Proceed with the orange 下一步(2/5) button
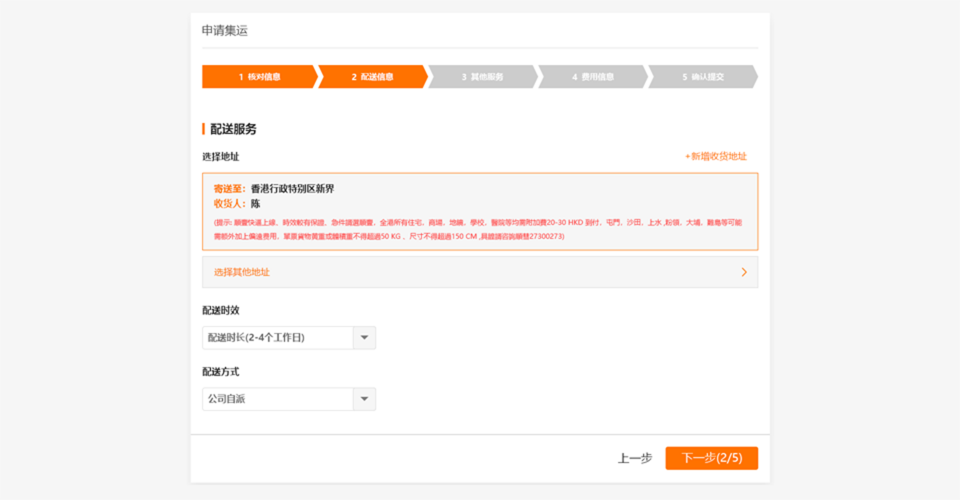The width and height of the screenshot is (960, 500). pyautogui.click(x=711, y=458)
